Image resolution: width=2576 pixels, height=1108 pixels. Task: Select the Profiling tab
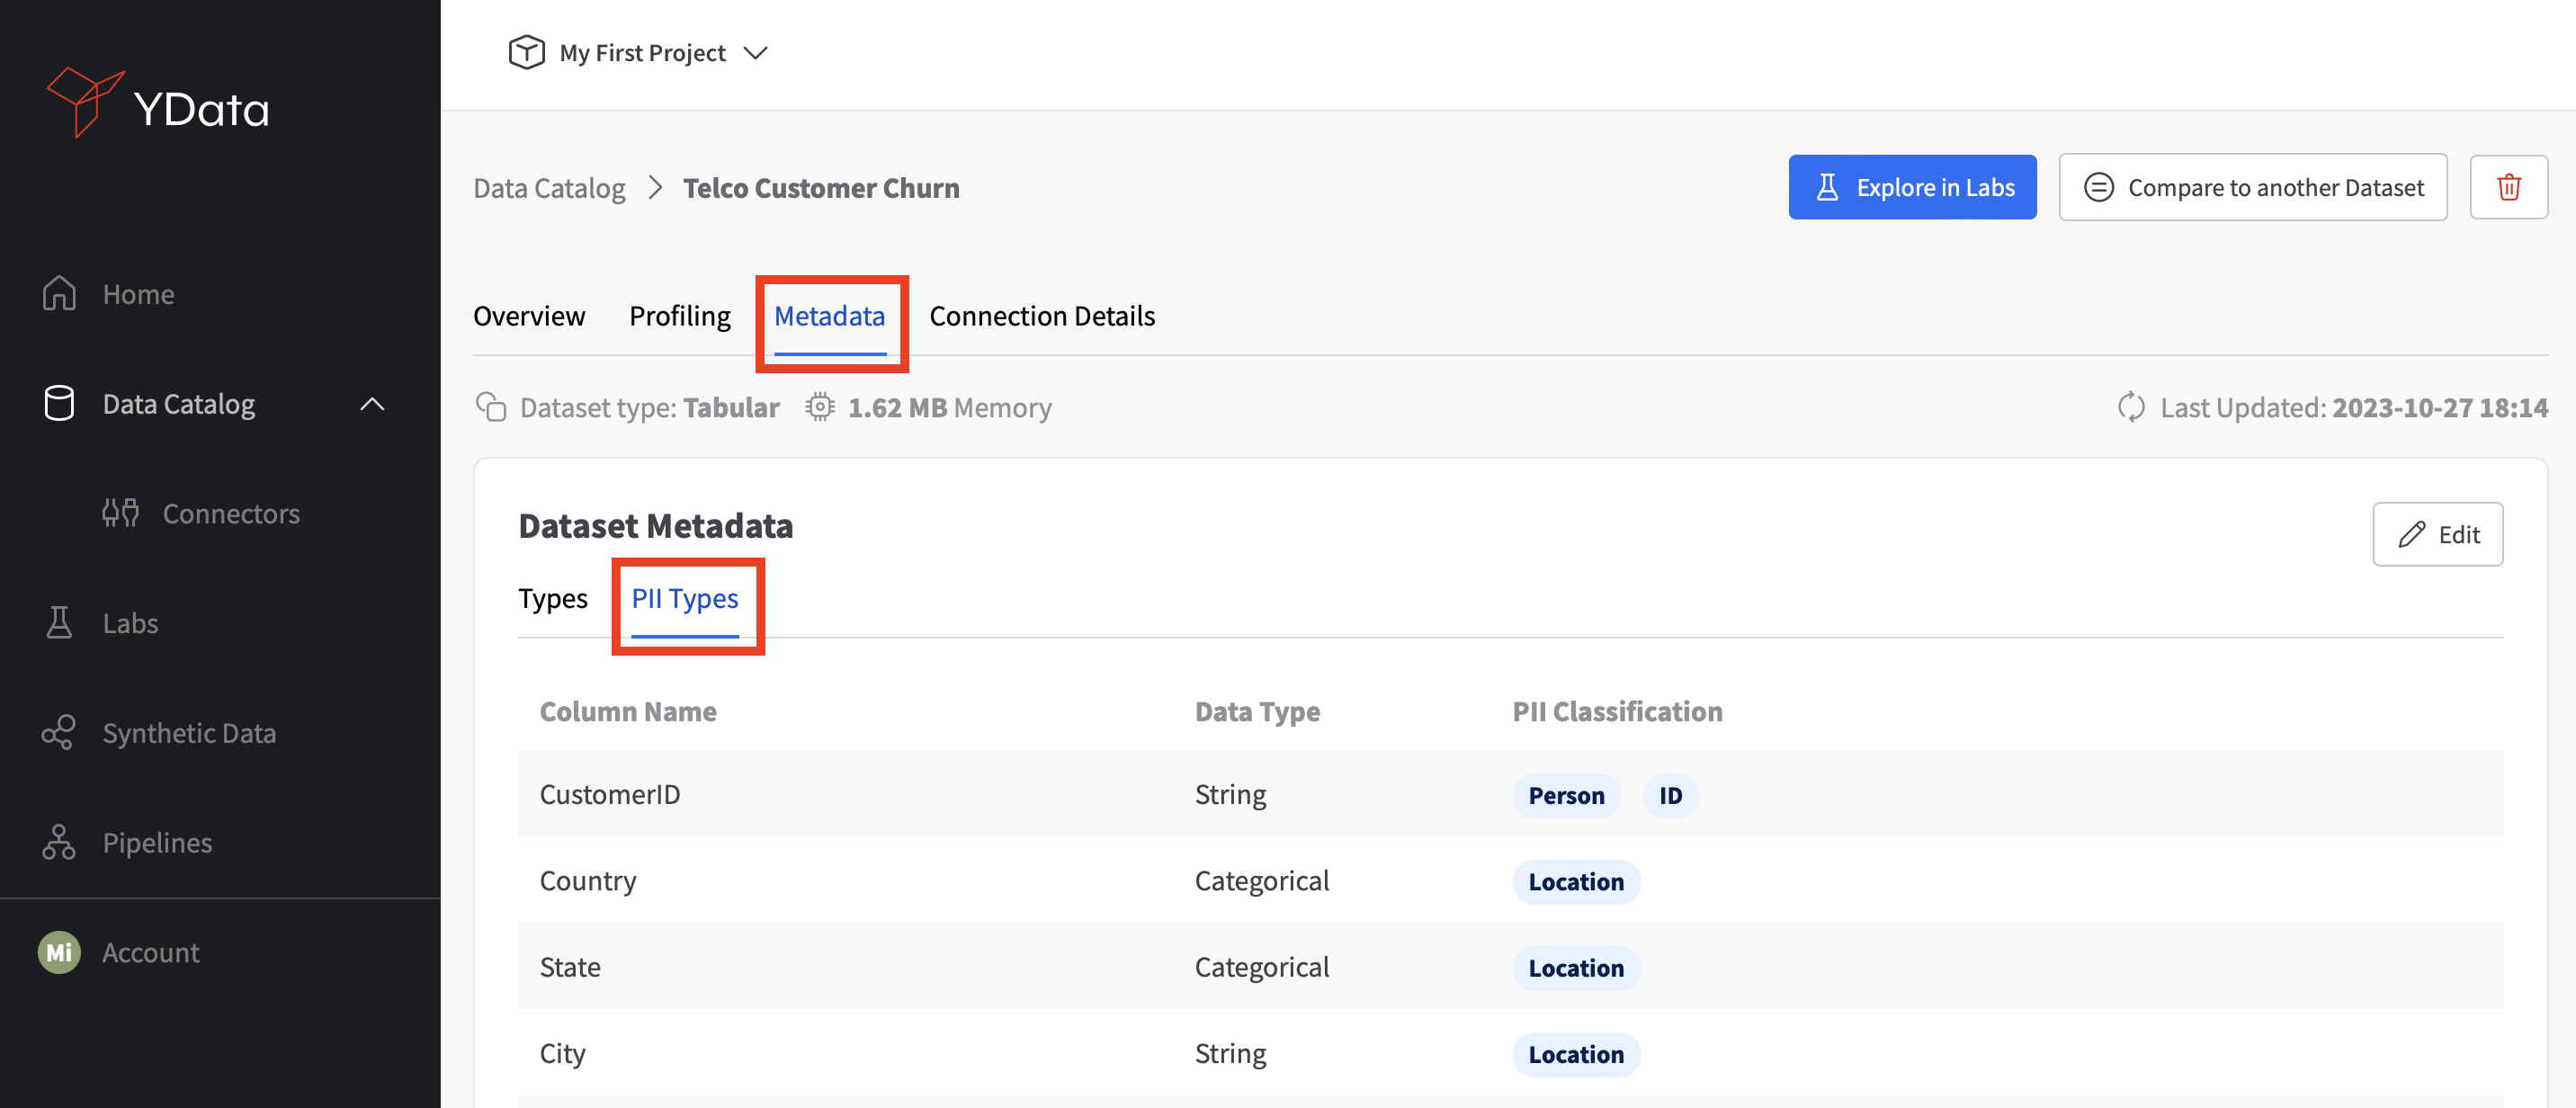click(678, 314)
